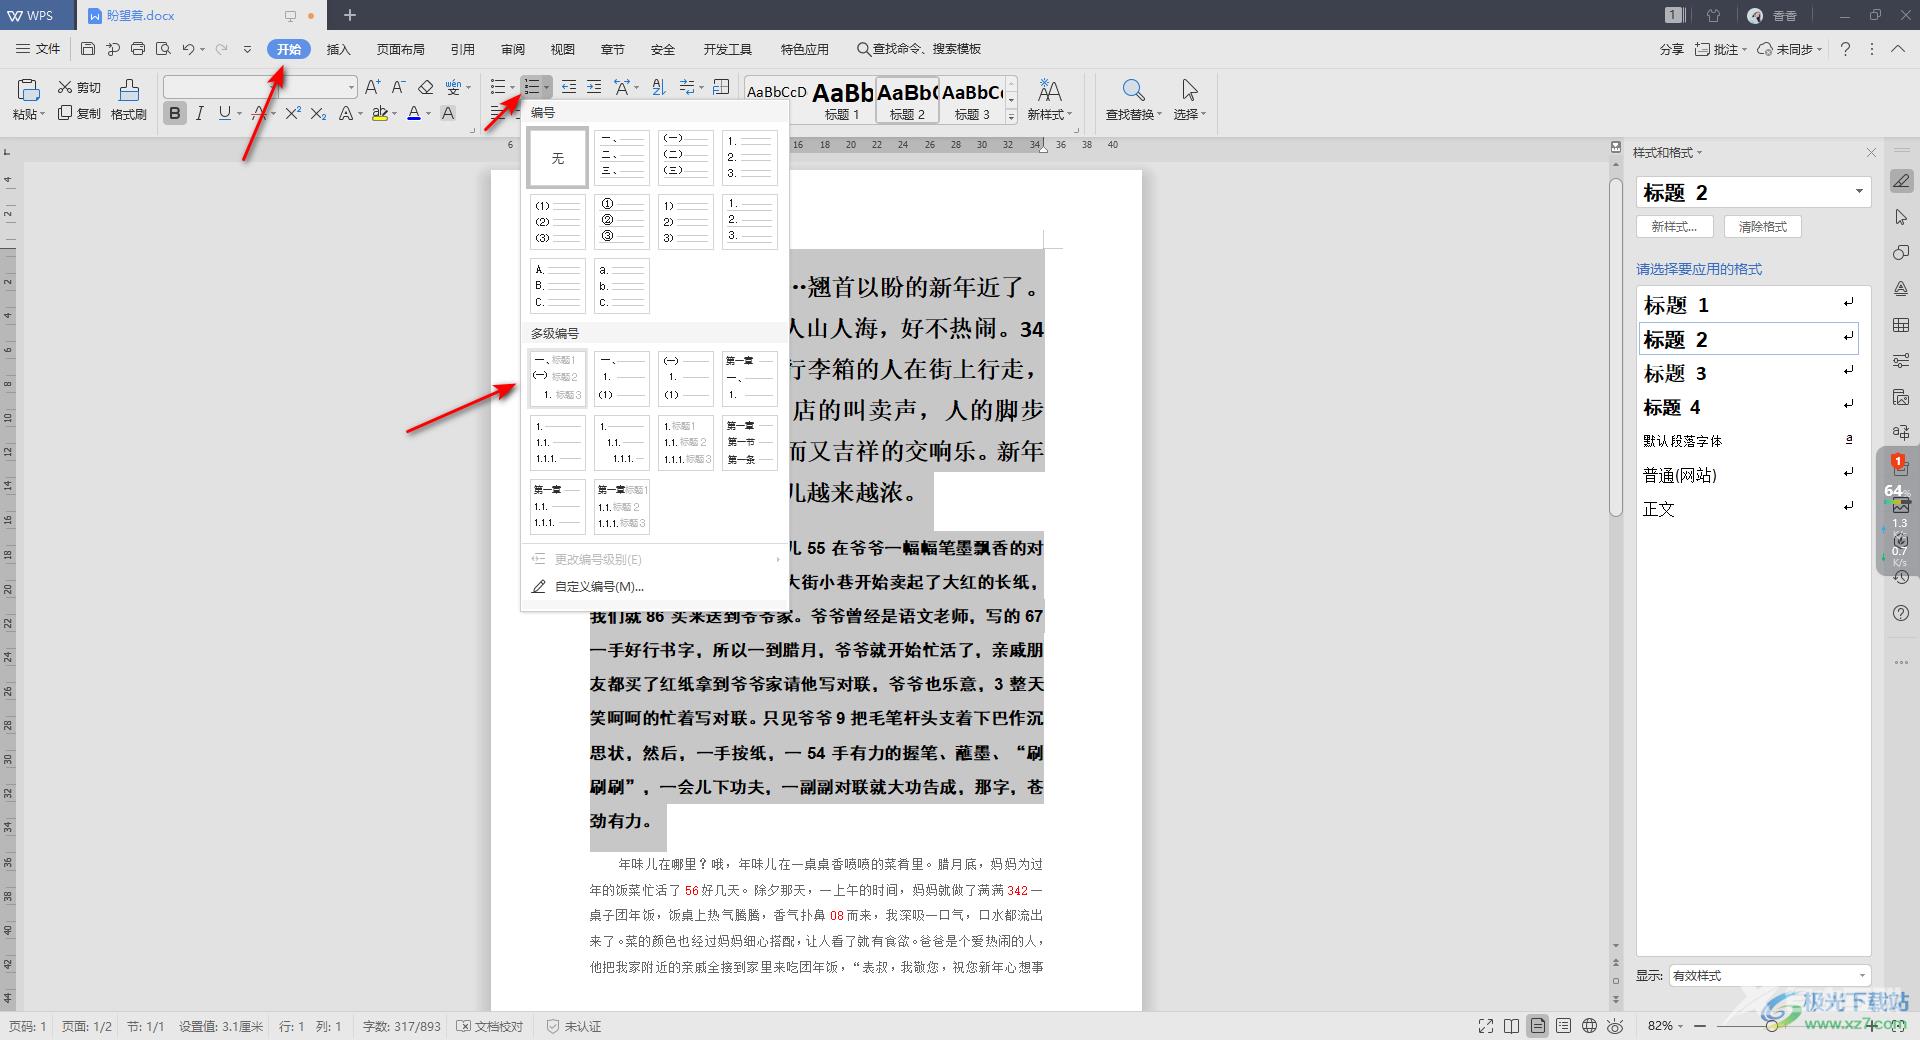The height and width of the screenshot is (1040, 1920).
Task: Expand the numbering list dropdown arrow
Action: click(546, 88)
